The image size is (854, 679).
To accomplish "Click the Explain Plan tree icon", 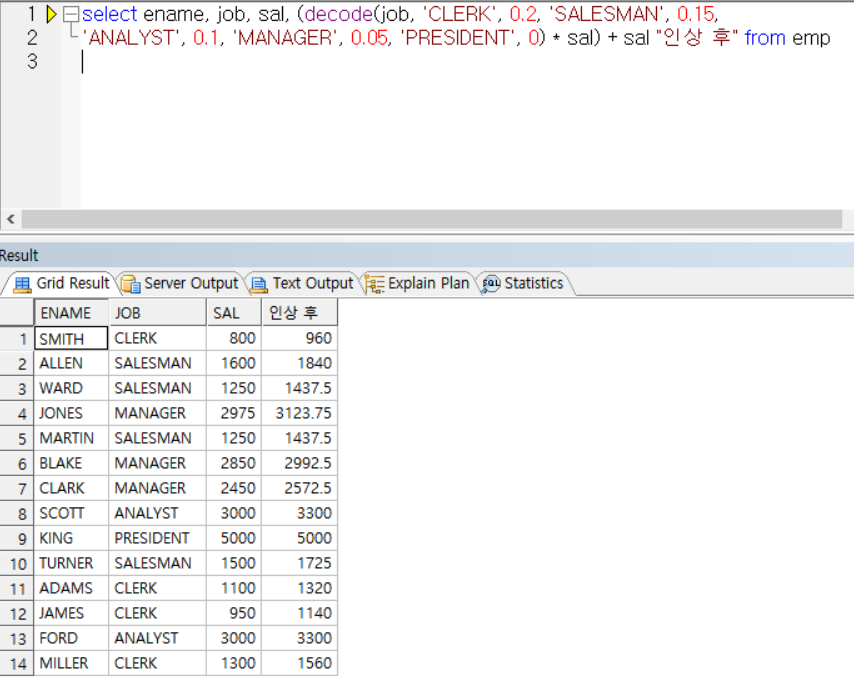I will 375,284.
